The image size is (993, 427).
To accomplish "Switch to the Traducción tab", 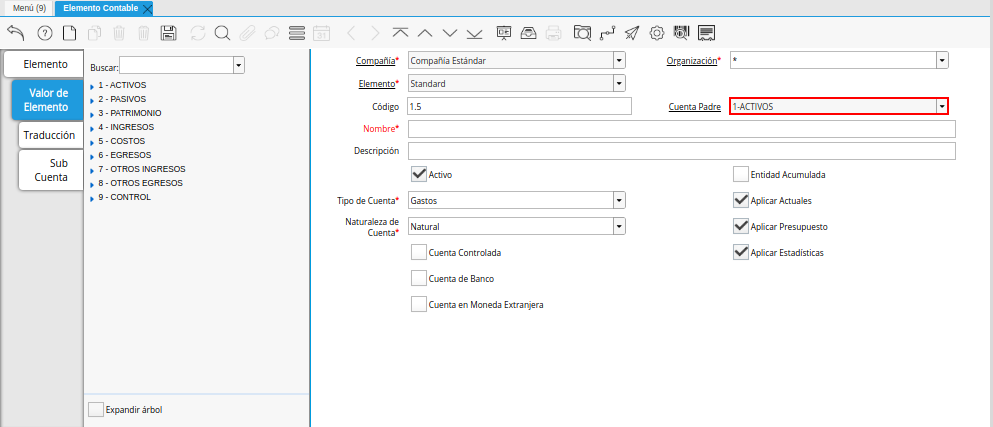I will pyautogui.click(x=50, y=134).
